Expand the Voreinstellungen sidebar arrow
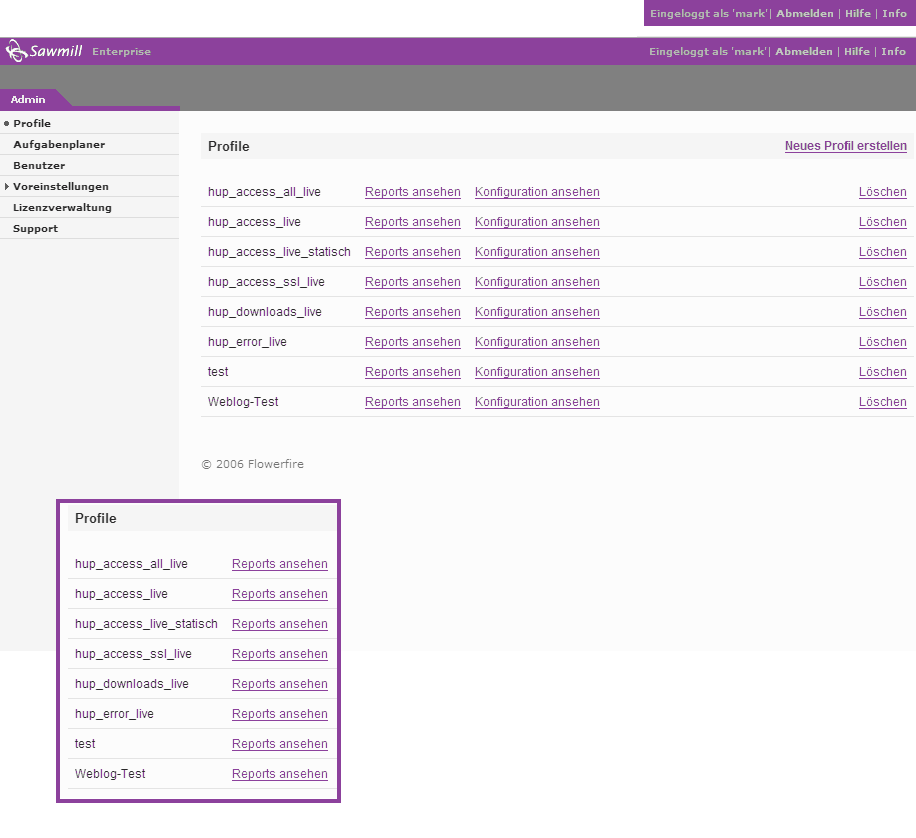 click(x=7, y=187)
